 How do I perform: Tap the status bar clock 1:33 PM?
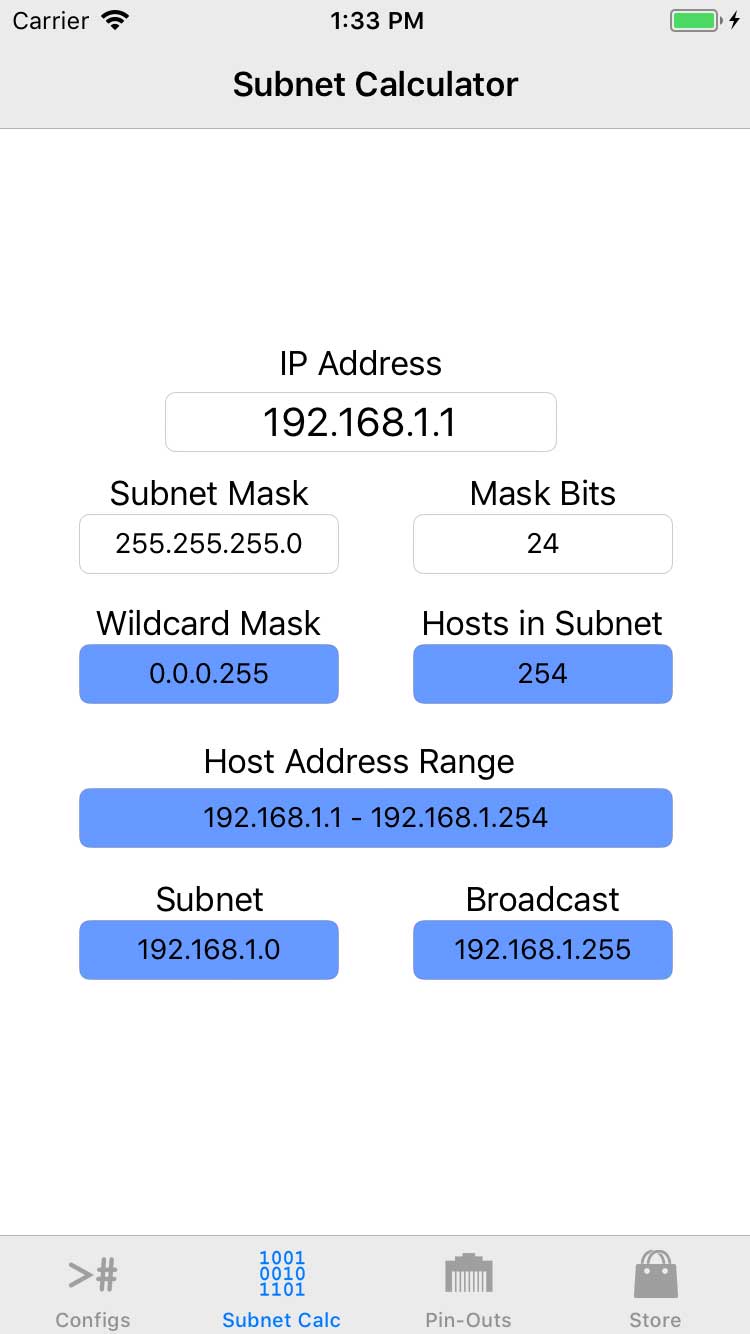pos(376,21)
